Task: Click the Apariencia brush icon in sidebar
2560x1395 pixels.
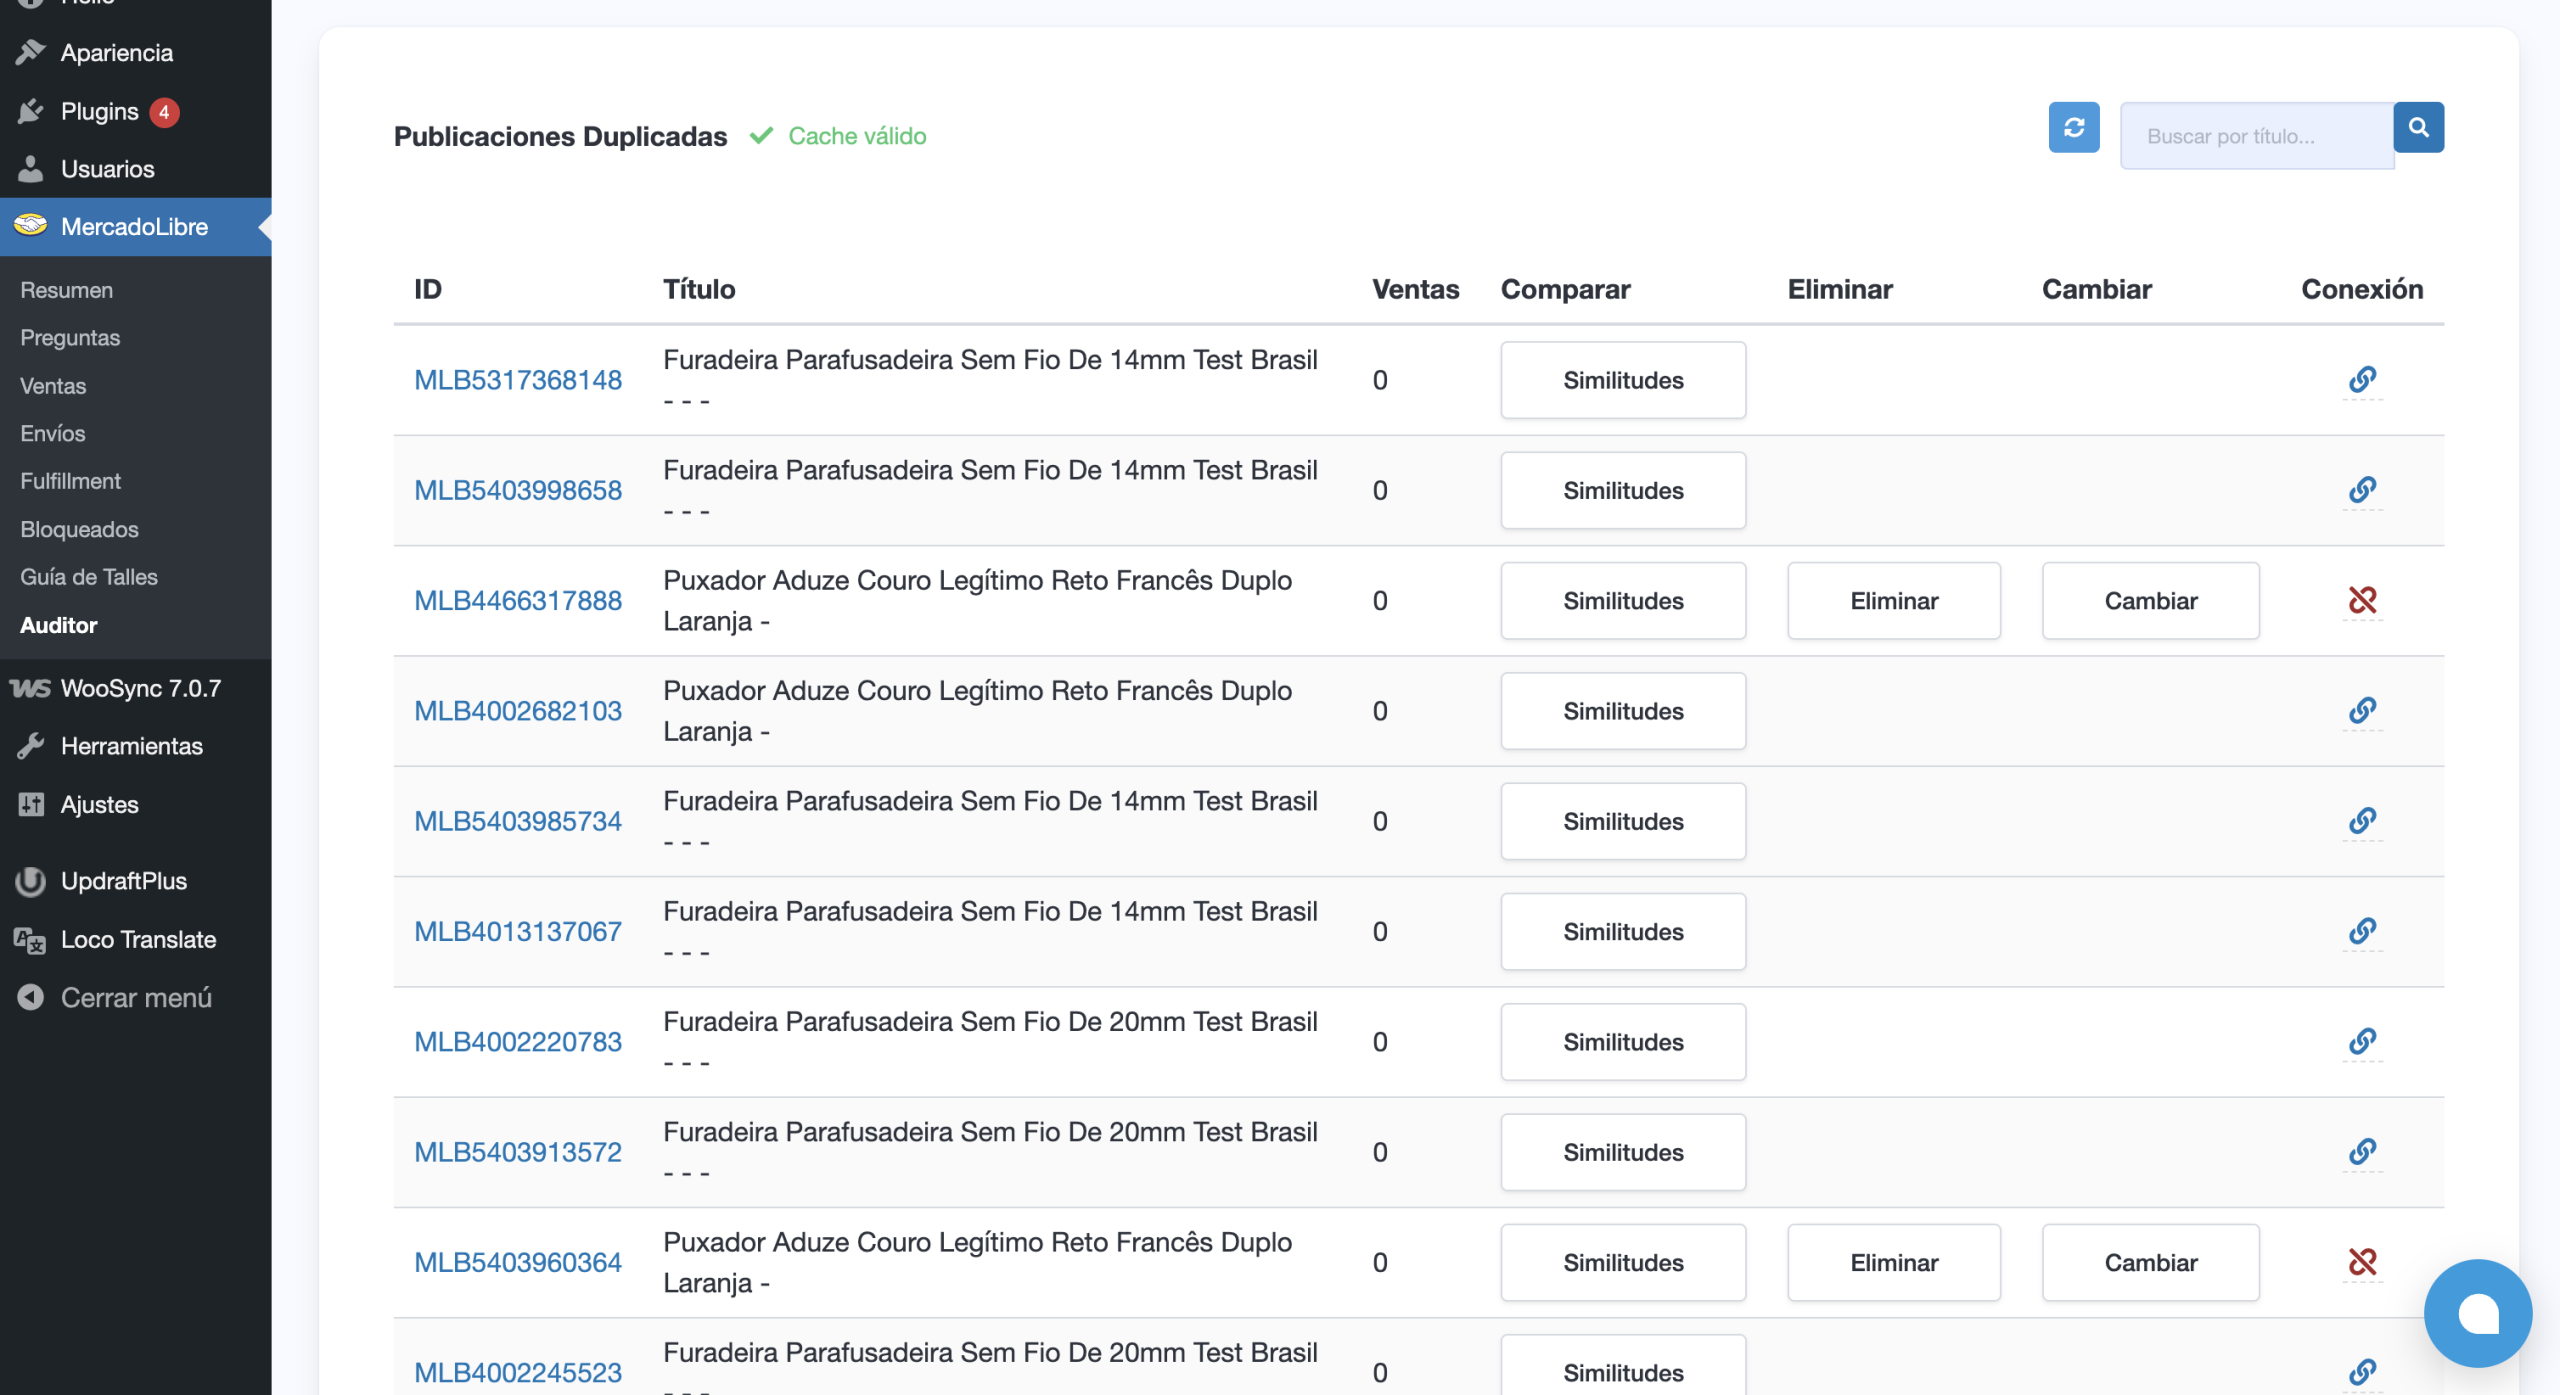Action: coord(31,52)
